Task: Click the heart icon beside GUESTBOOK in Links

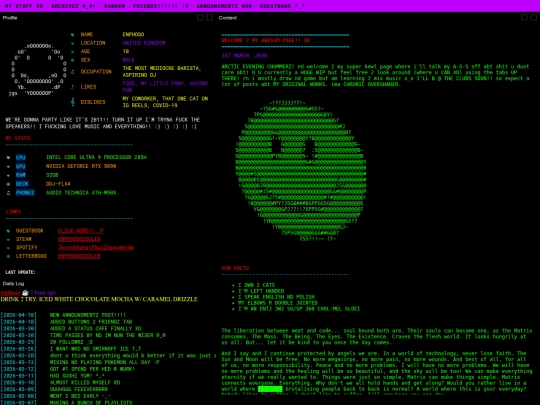Action: point(8,231)
